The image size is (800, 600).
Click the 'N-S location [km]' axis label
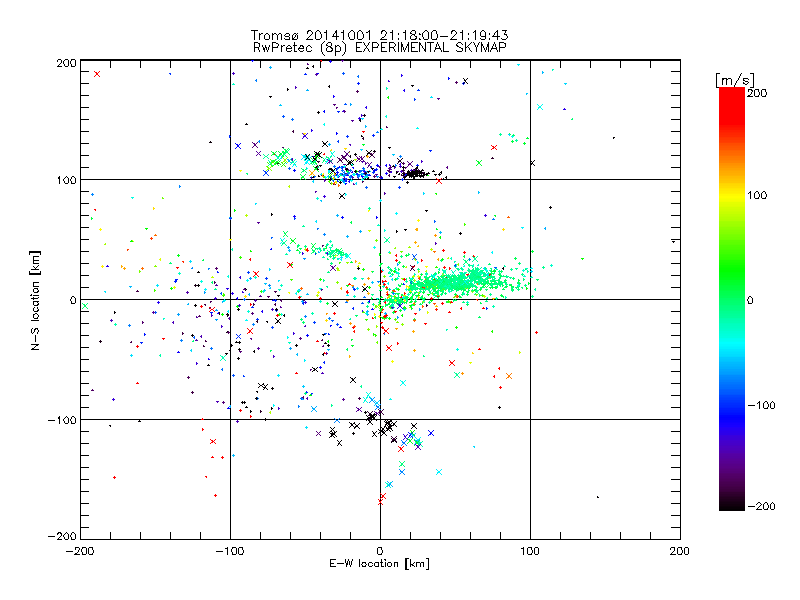click(35, 301)
